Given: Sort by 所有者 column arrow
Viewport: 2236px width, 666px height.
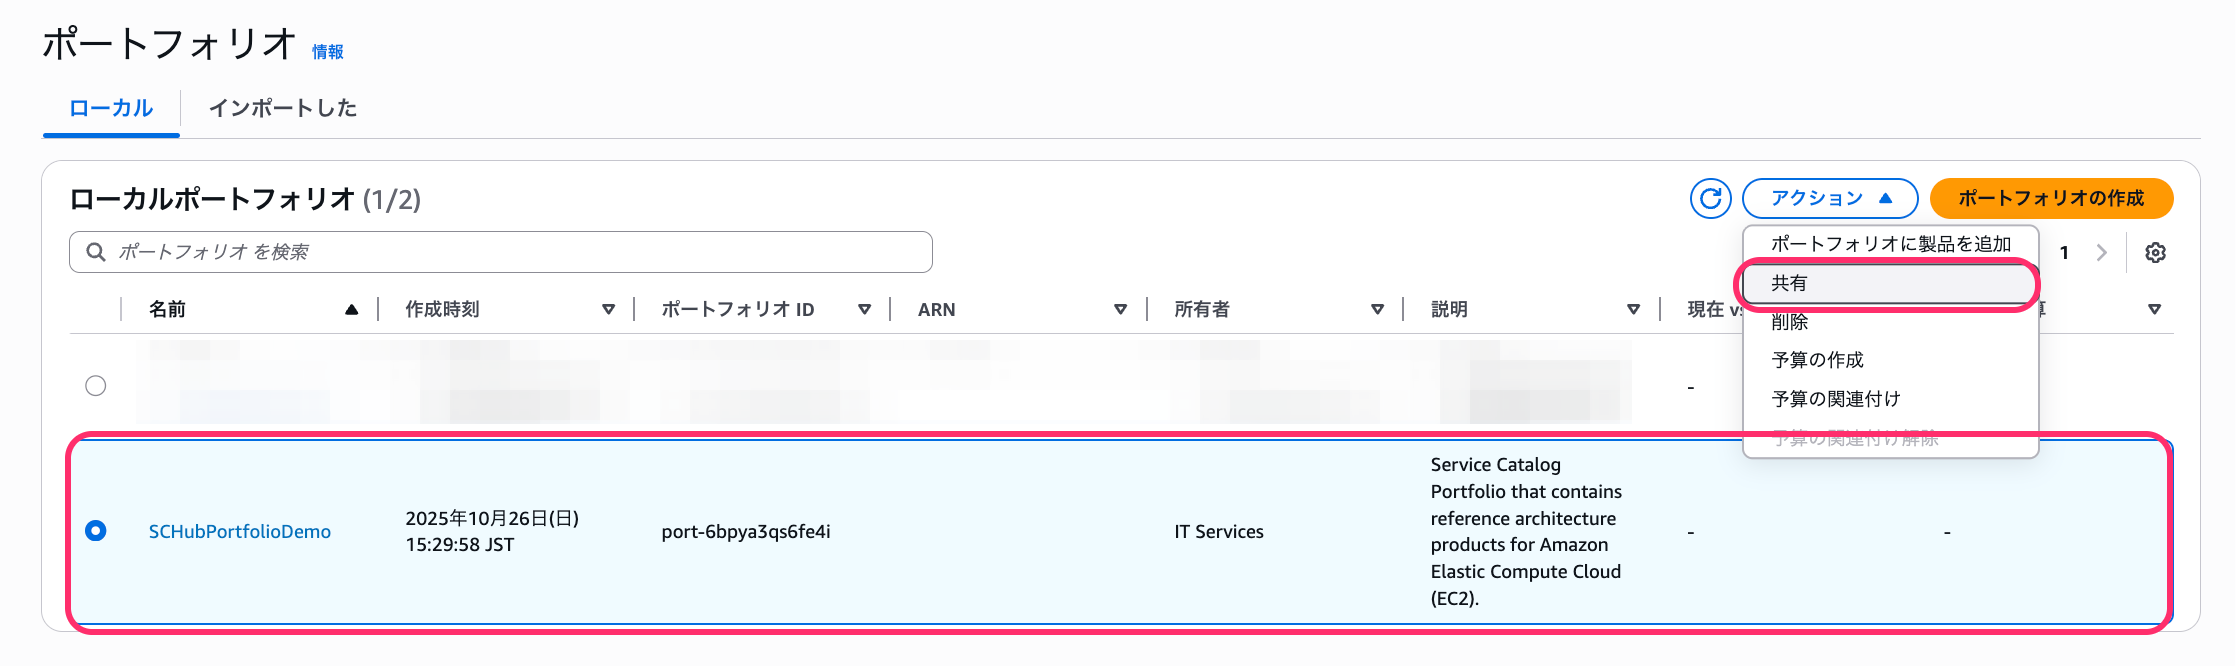Looking at the screenshot, I should click(1377, 310).
